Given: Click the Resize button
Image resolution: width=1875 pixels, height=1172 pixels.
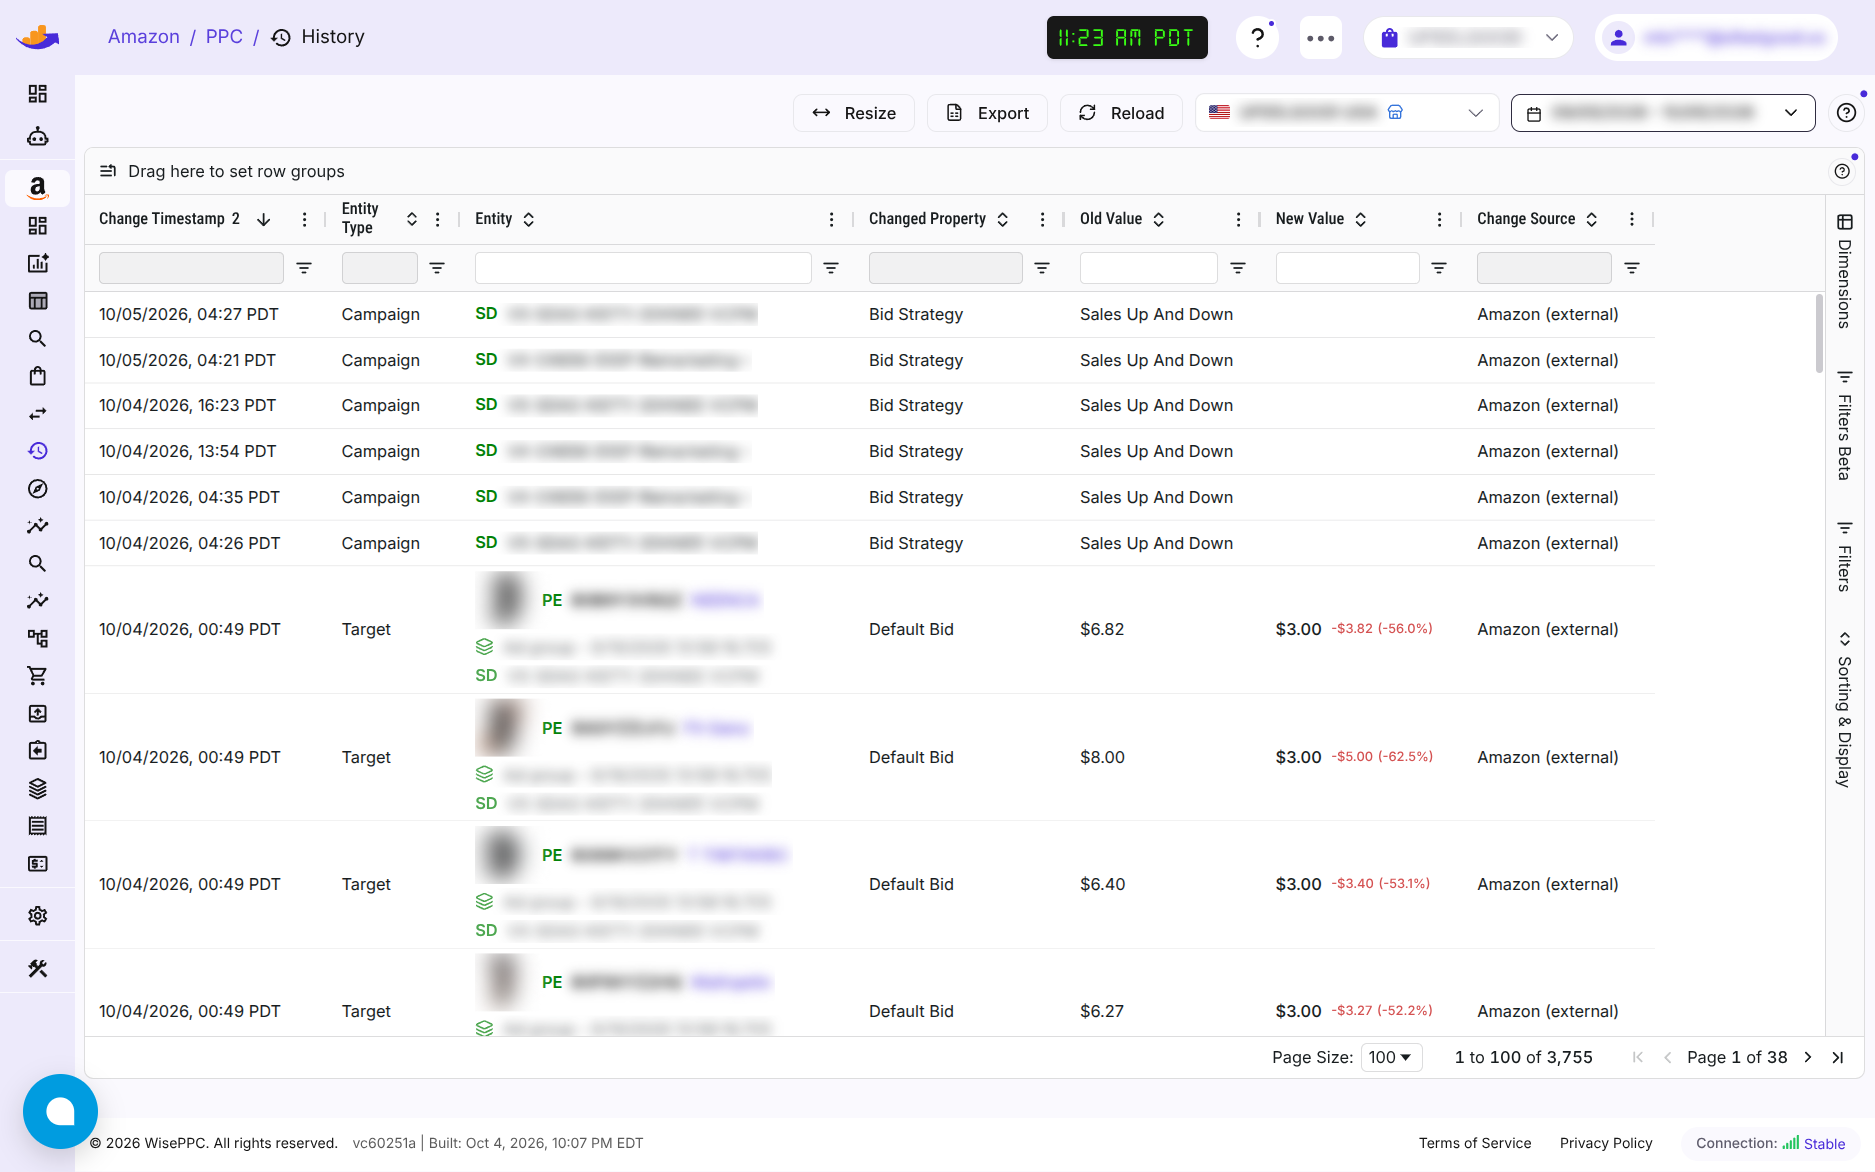Looking at the screenshot, I should pyautogui.click(x=854, y=113).
